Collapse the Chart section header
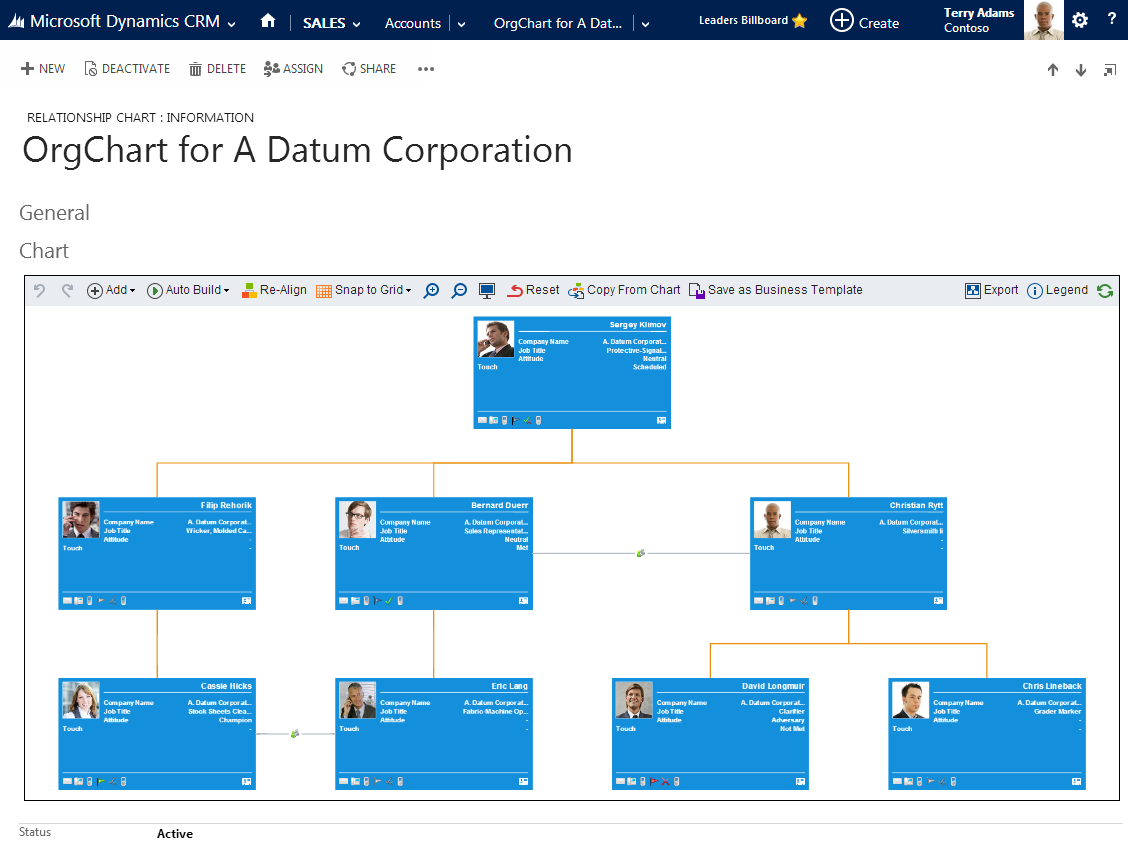1128x846 pixels. 44,251
